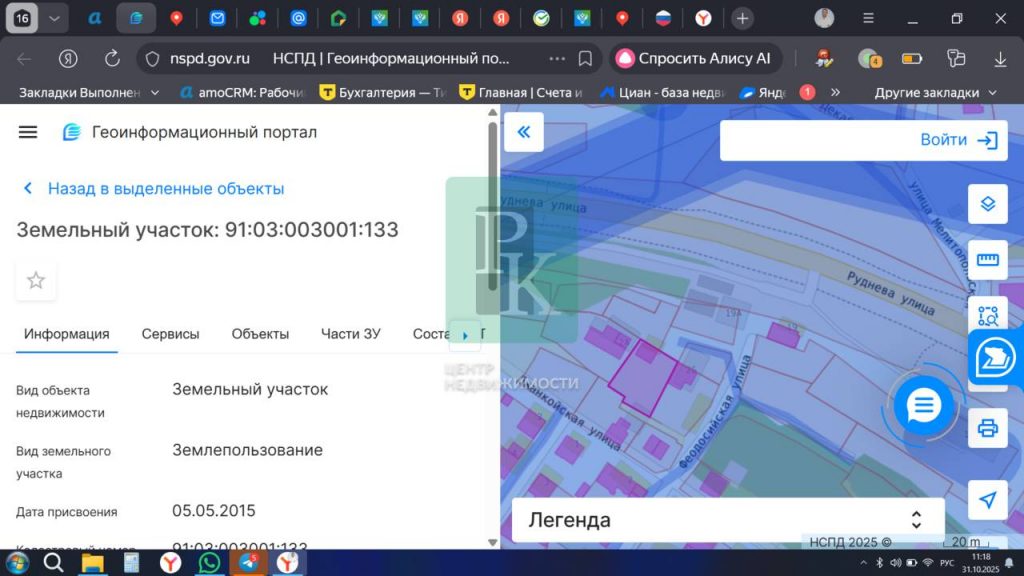This screenshot has height=576, width=1024.
Task: Select the ruler measurement tool
Action: point(987,260)
